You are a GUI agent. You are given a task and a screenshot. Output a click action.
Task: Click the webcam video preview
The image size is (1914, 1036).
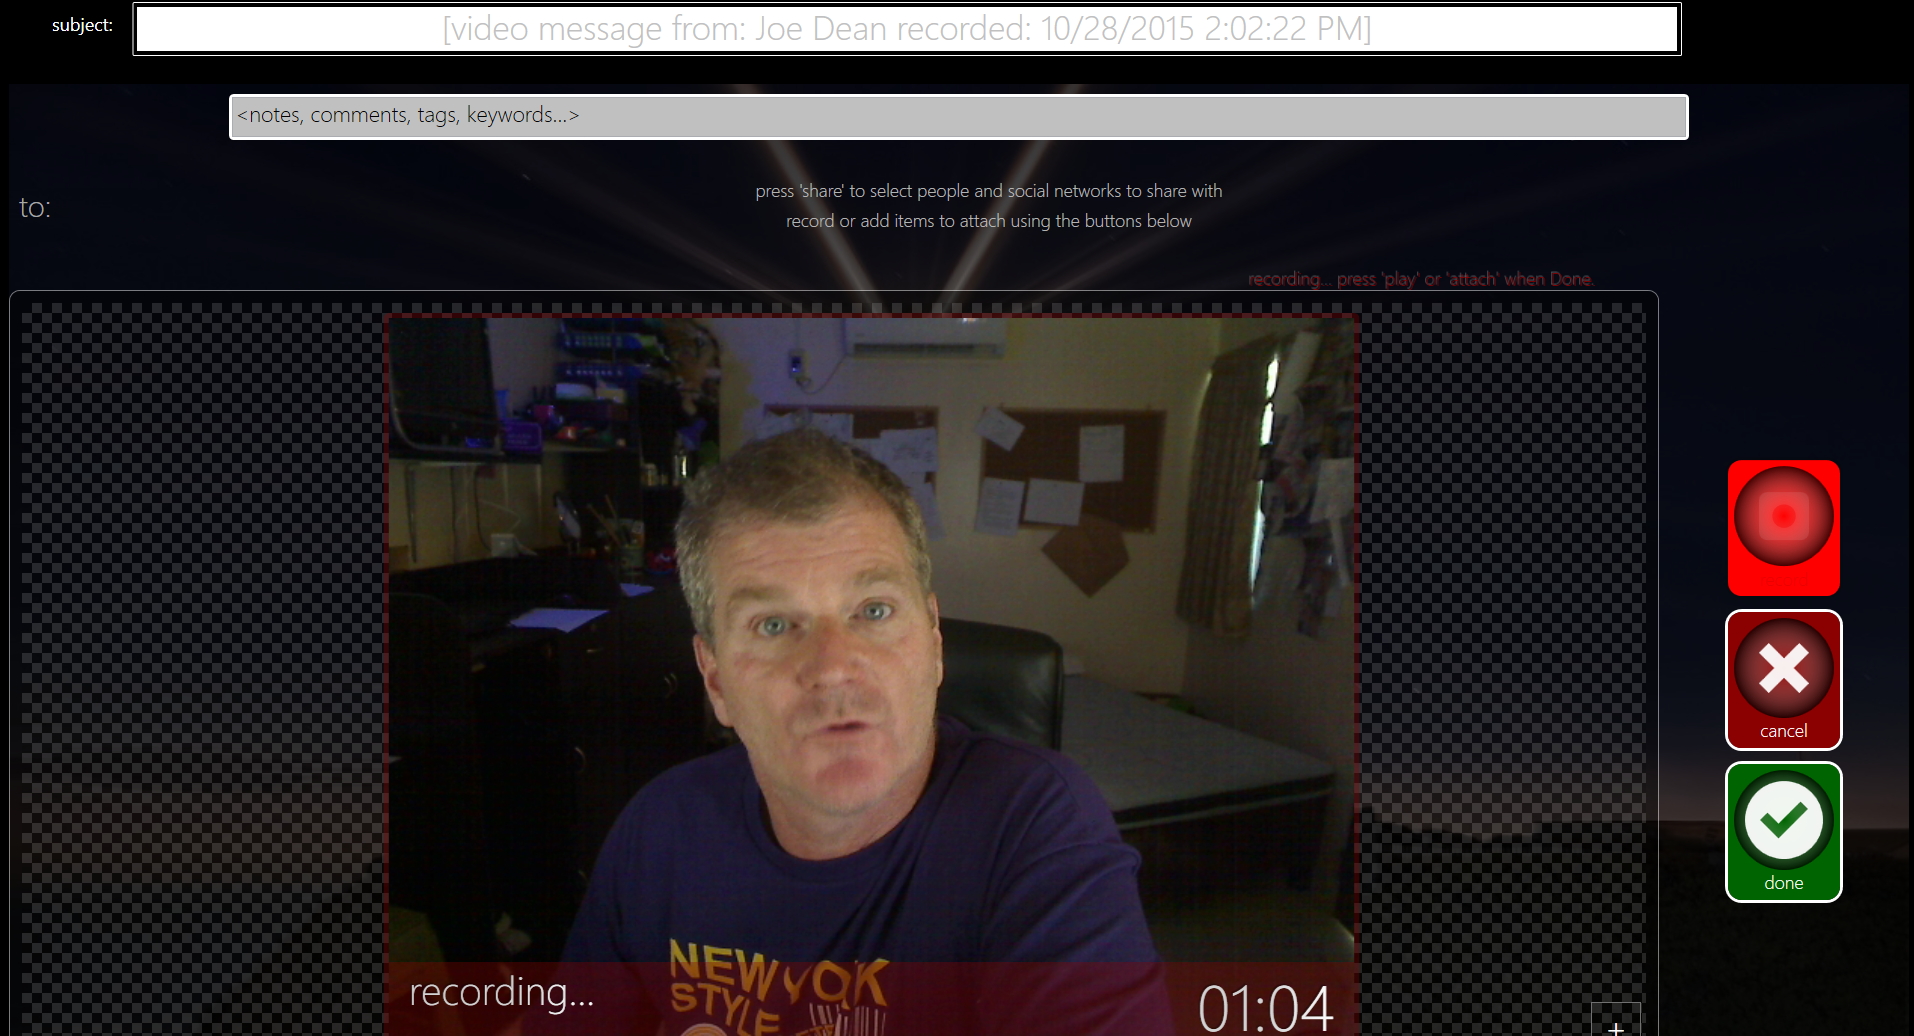coord(870,675)
